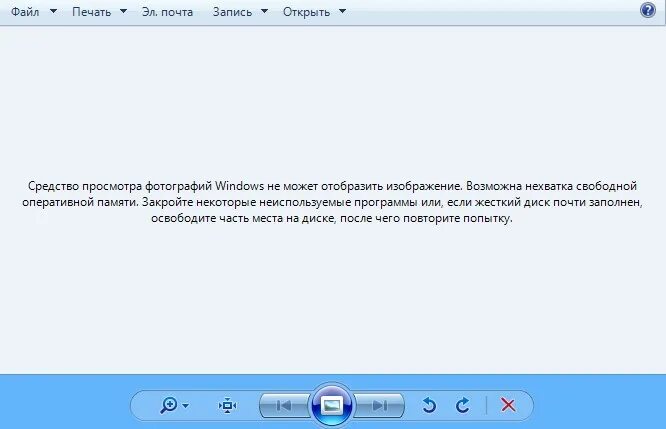Rotate the image counterclockwise
The width and height of the screenshot is (666, 429).
point(429,405)
